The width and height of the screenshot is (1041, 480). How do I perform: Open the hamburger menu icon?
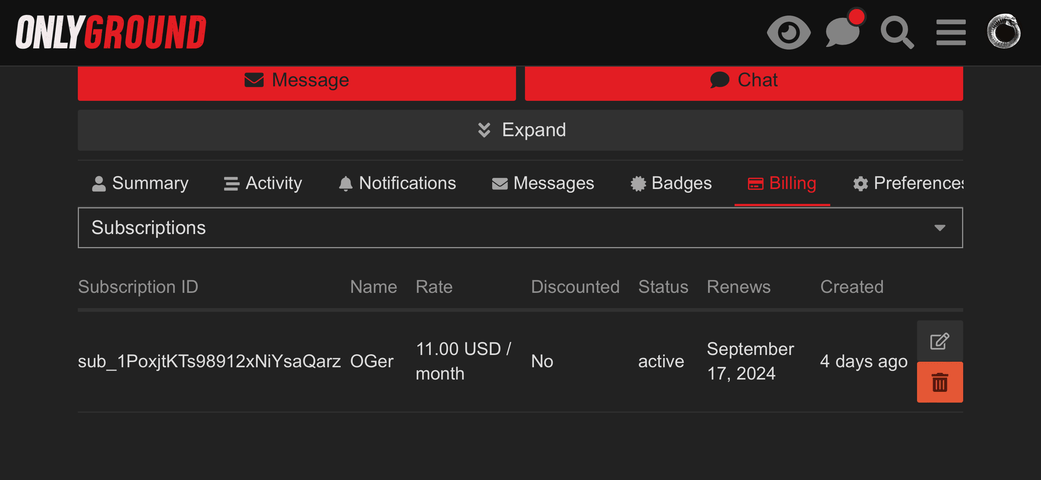(951, 33)
